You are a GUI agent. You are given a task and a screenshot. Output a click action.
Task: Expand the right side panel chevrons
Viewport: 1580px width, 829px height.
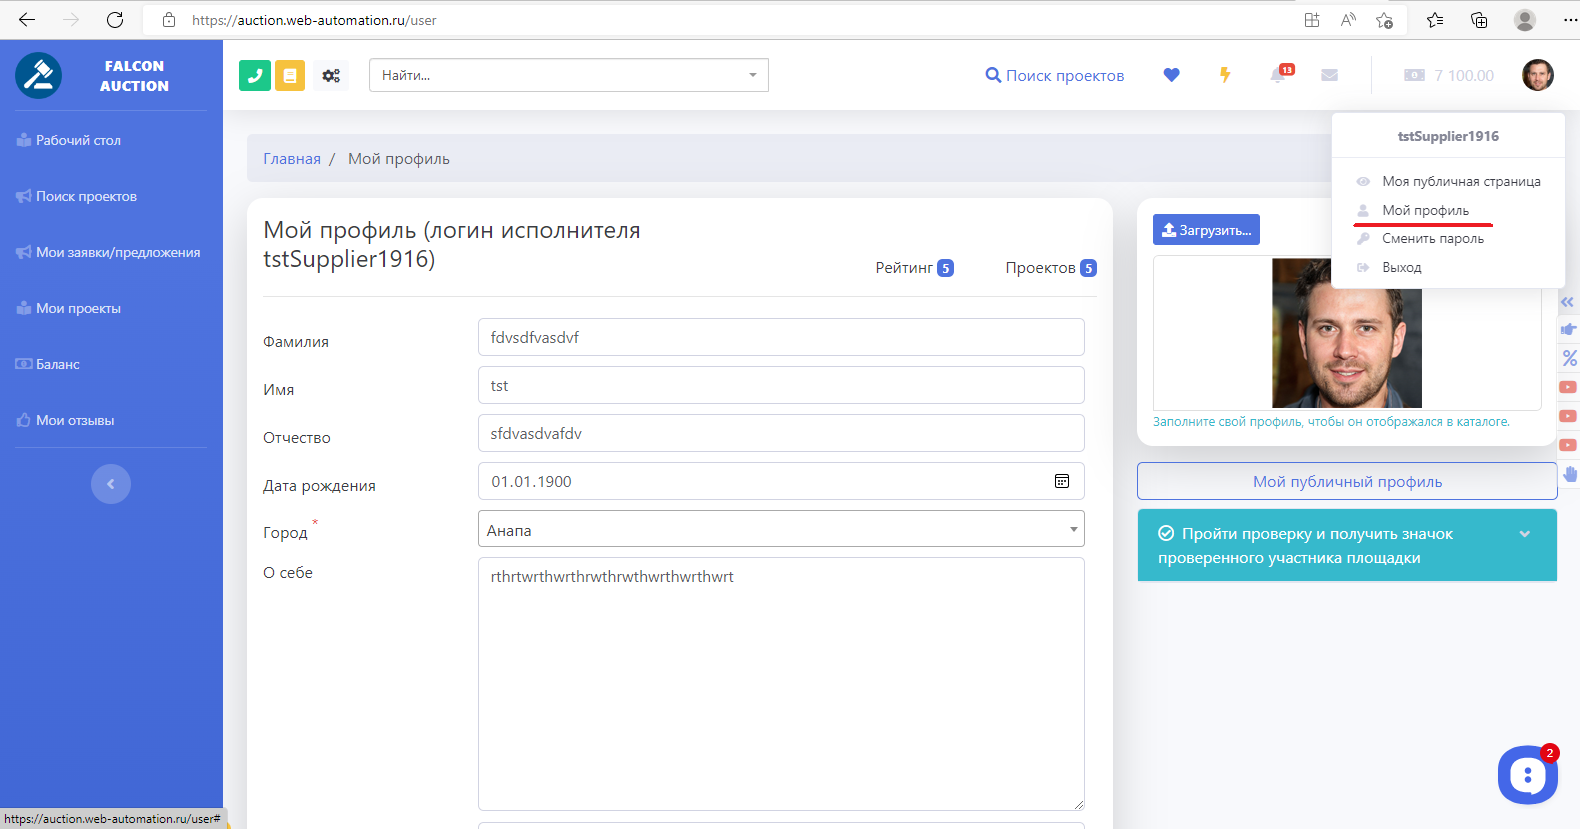click(x=1567, y=302)
